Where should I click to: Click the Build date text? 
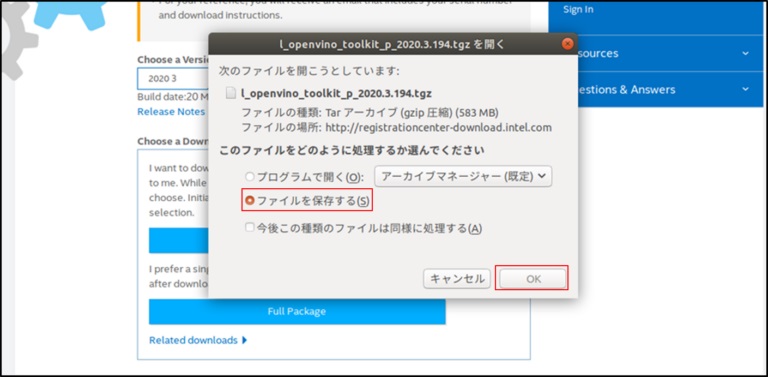(173, 96)
